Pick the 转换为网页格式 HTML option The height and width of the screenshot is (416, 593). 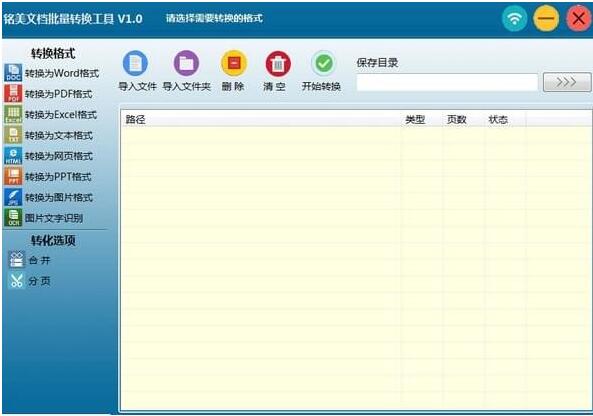49,156
